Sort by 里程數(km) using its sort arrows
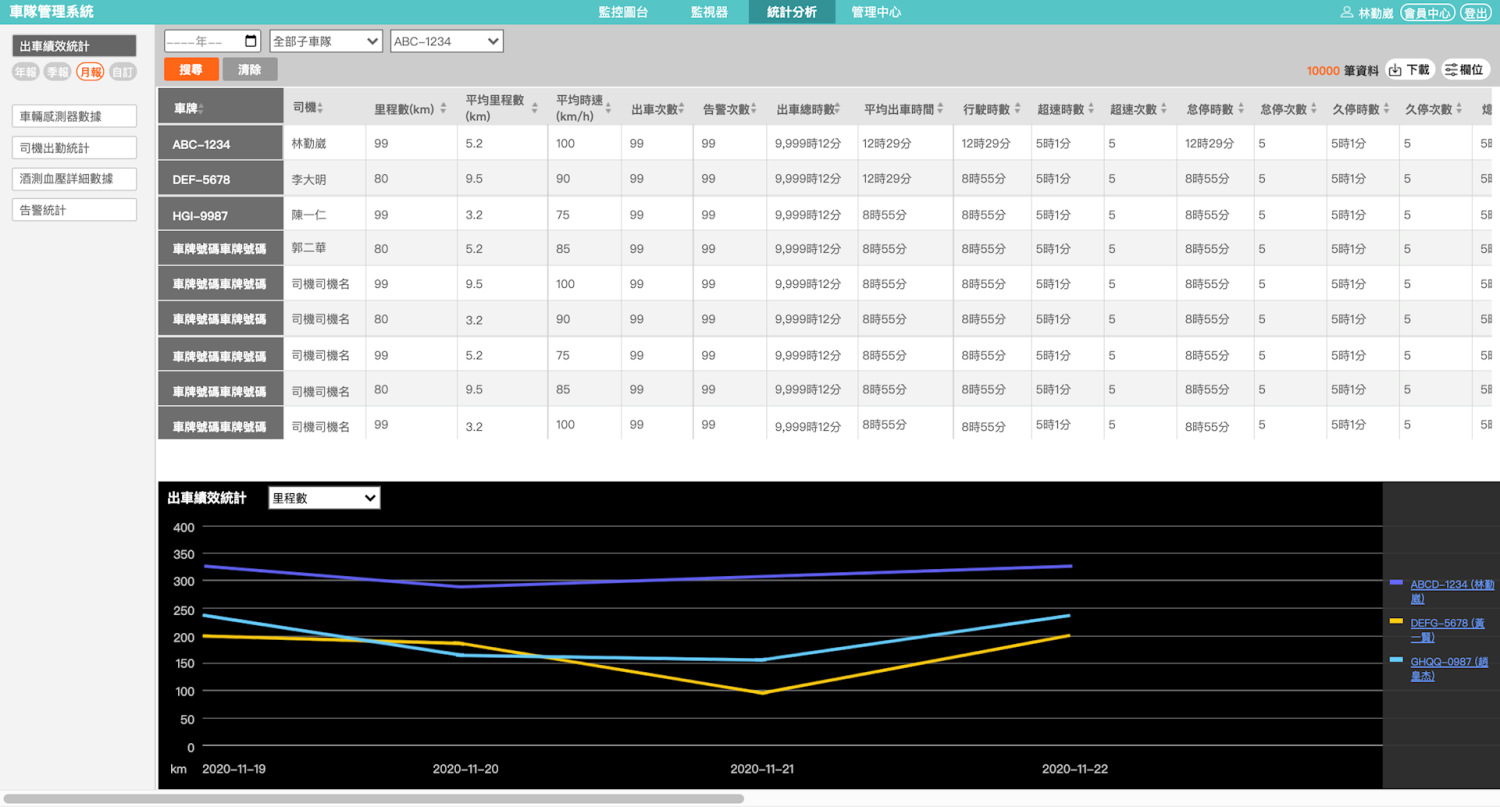 pos(443,108)
